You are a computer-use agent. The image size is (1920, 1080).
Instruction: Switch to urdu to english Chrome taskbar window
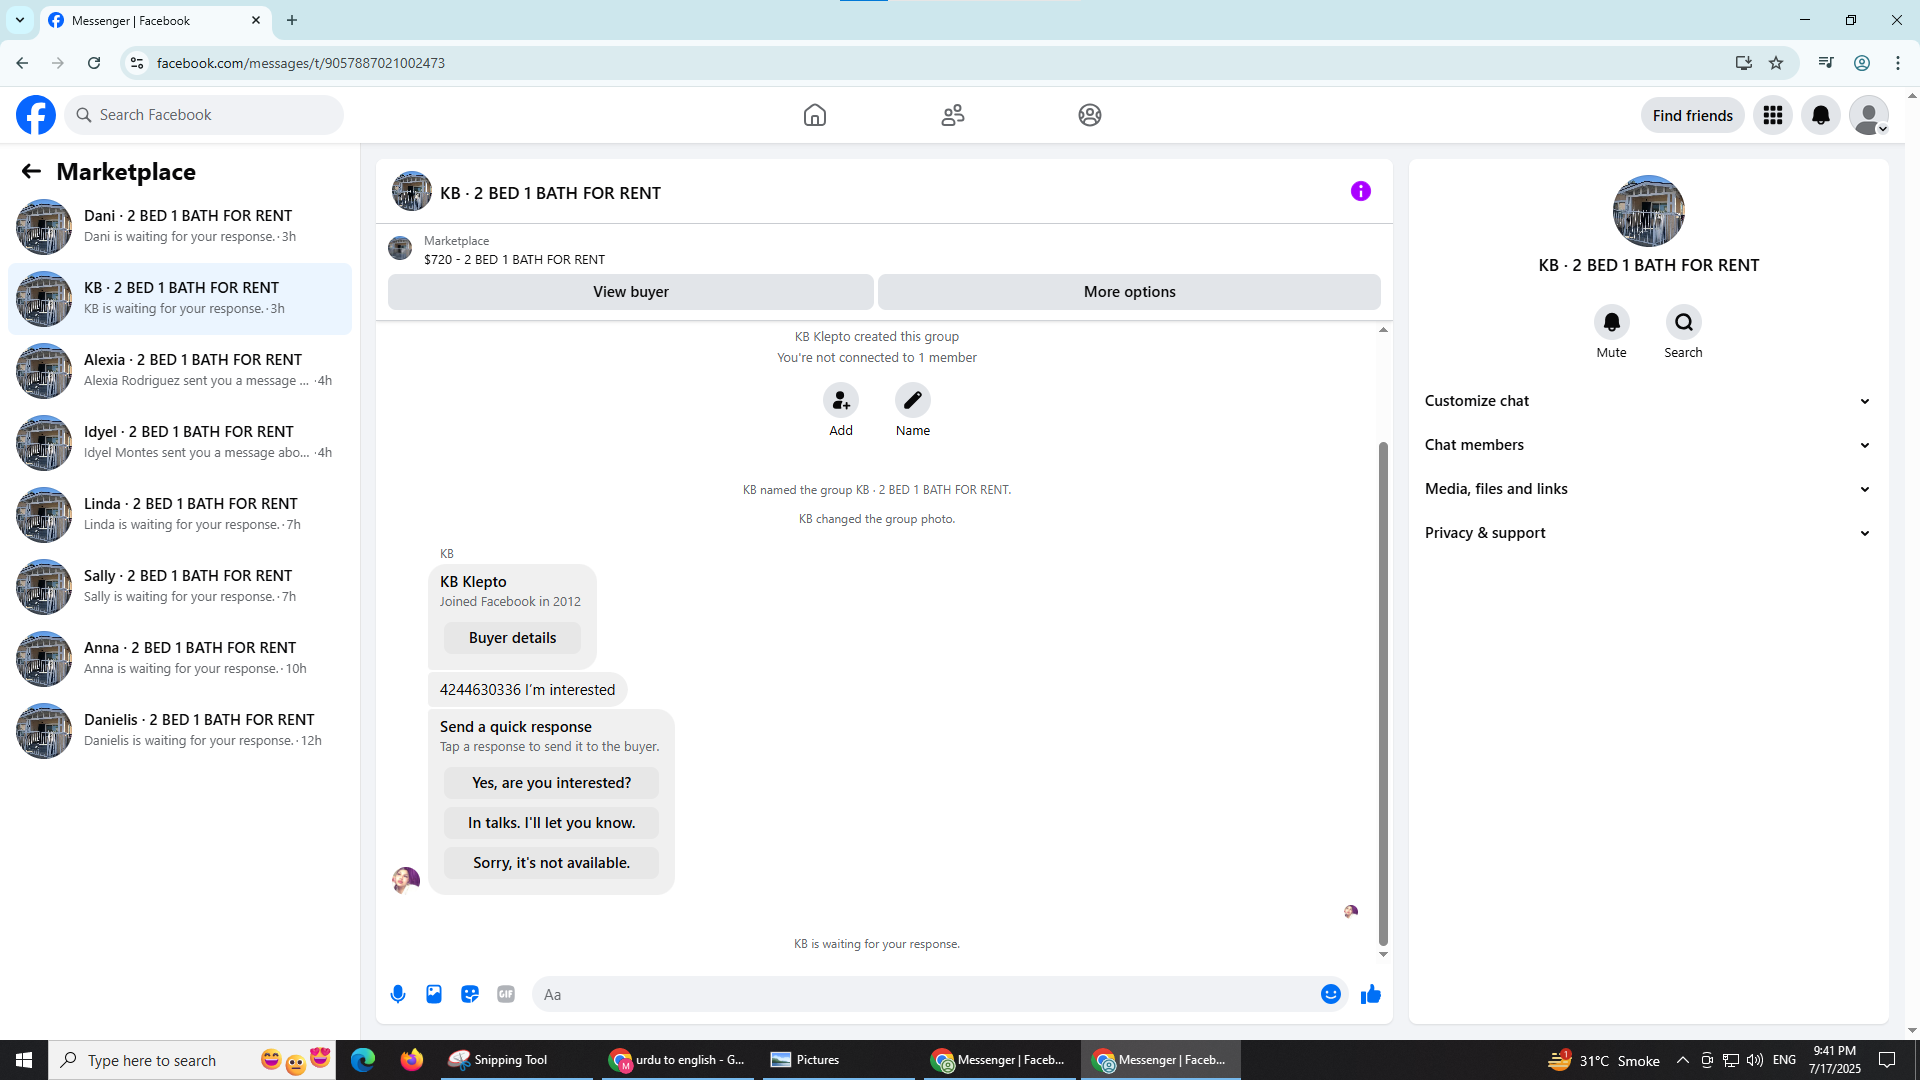pos(678,1060)
